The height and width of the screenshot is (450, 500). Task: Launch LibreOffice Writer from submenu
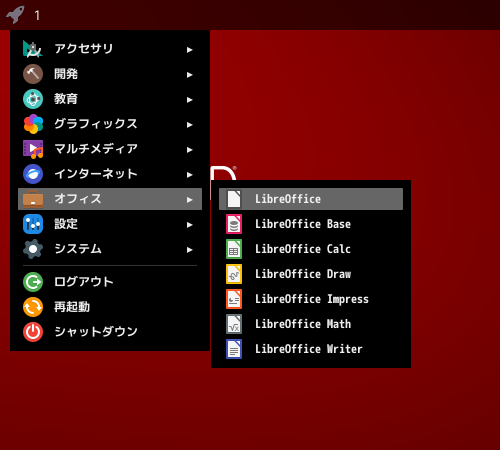point(311,349)
